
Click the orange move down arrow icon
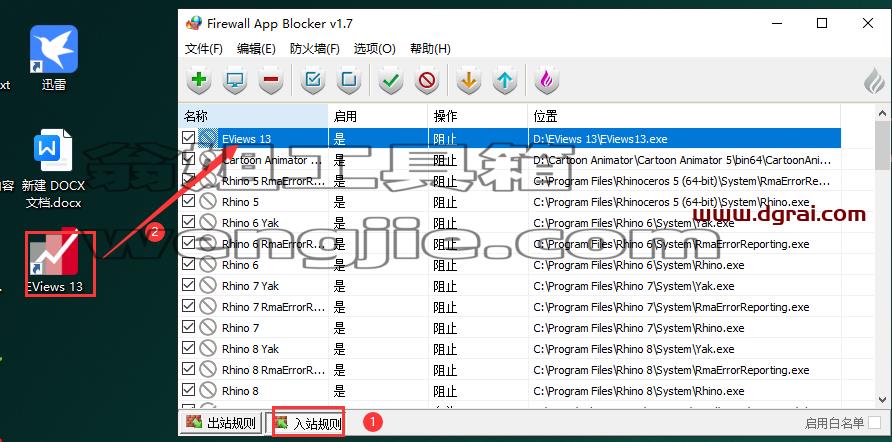(x=468, y=80)
